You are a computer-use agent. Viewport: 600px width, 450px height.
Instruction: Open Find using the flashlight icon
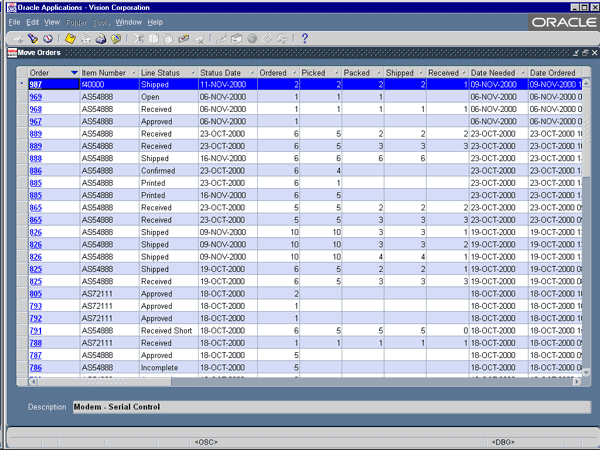pos(33,39)
